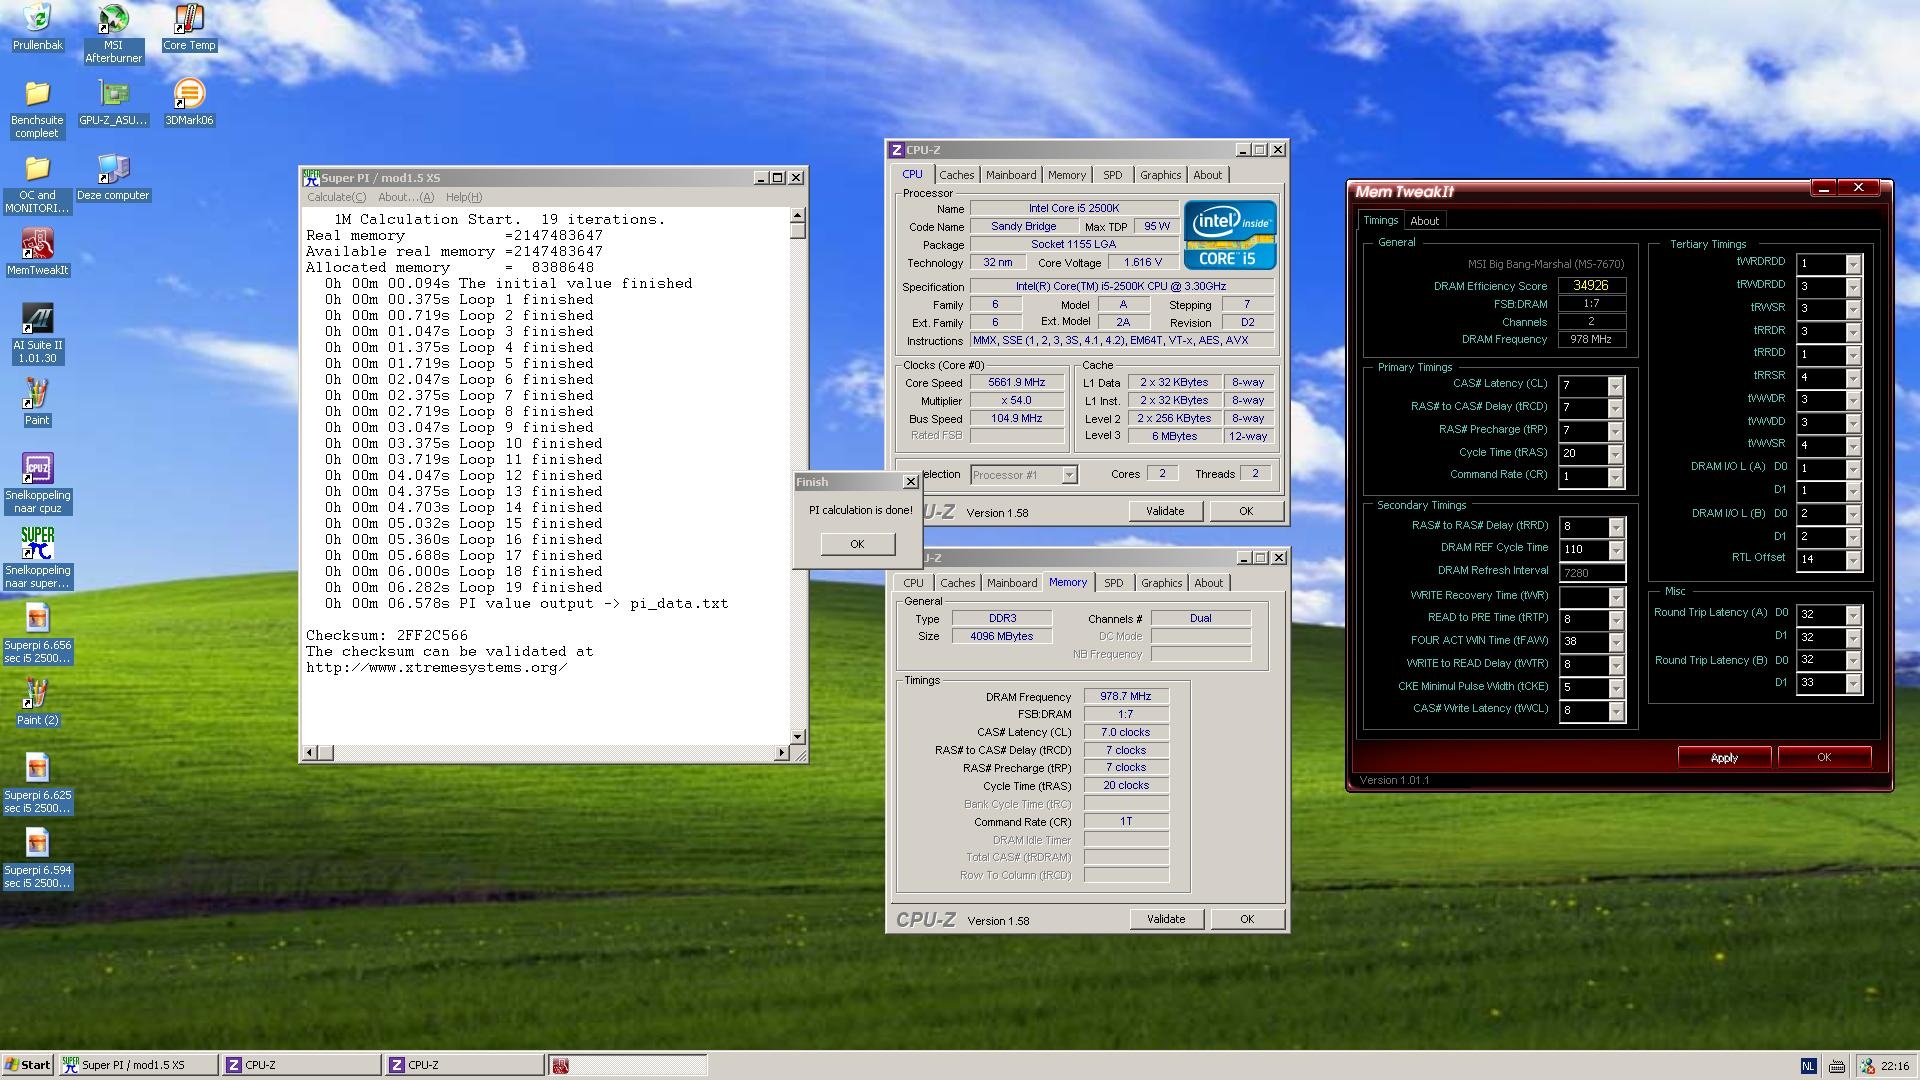Screen dimensions: 1920x1080
Task: Click Validate in the lower CPU-Z window
Action: coord(1166,919)
